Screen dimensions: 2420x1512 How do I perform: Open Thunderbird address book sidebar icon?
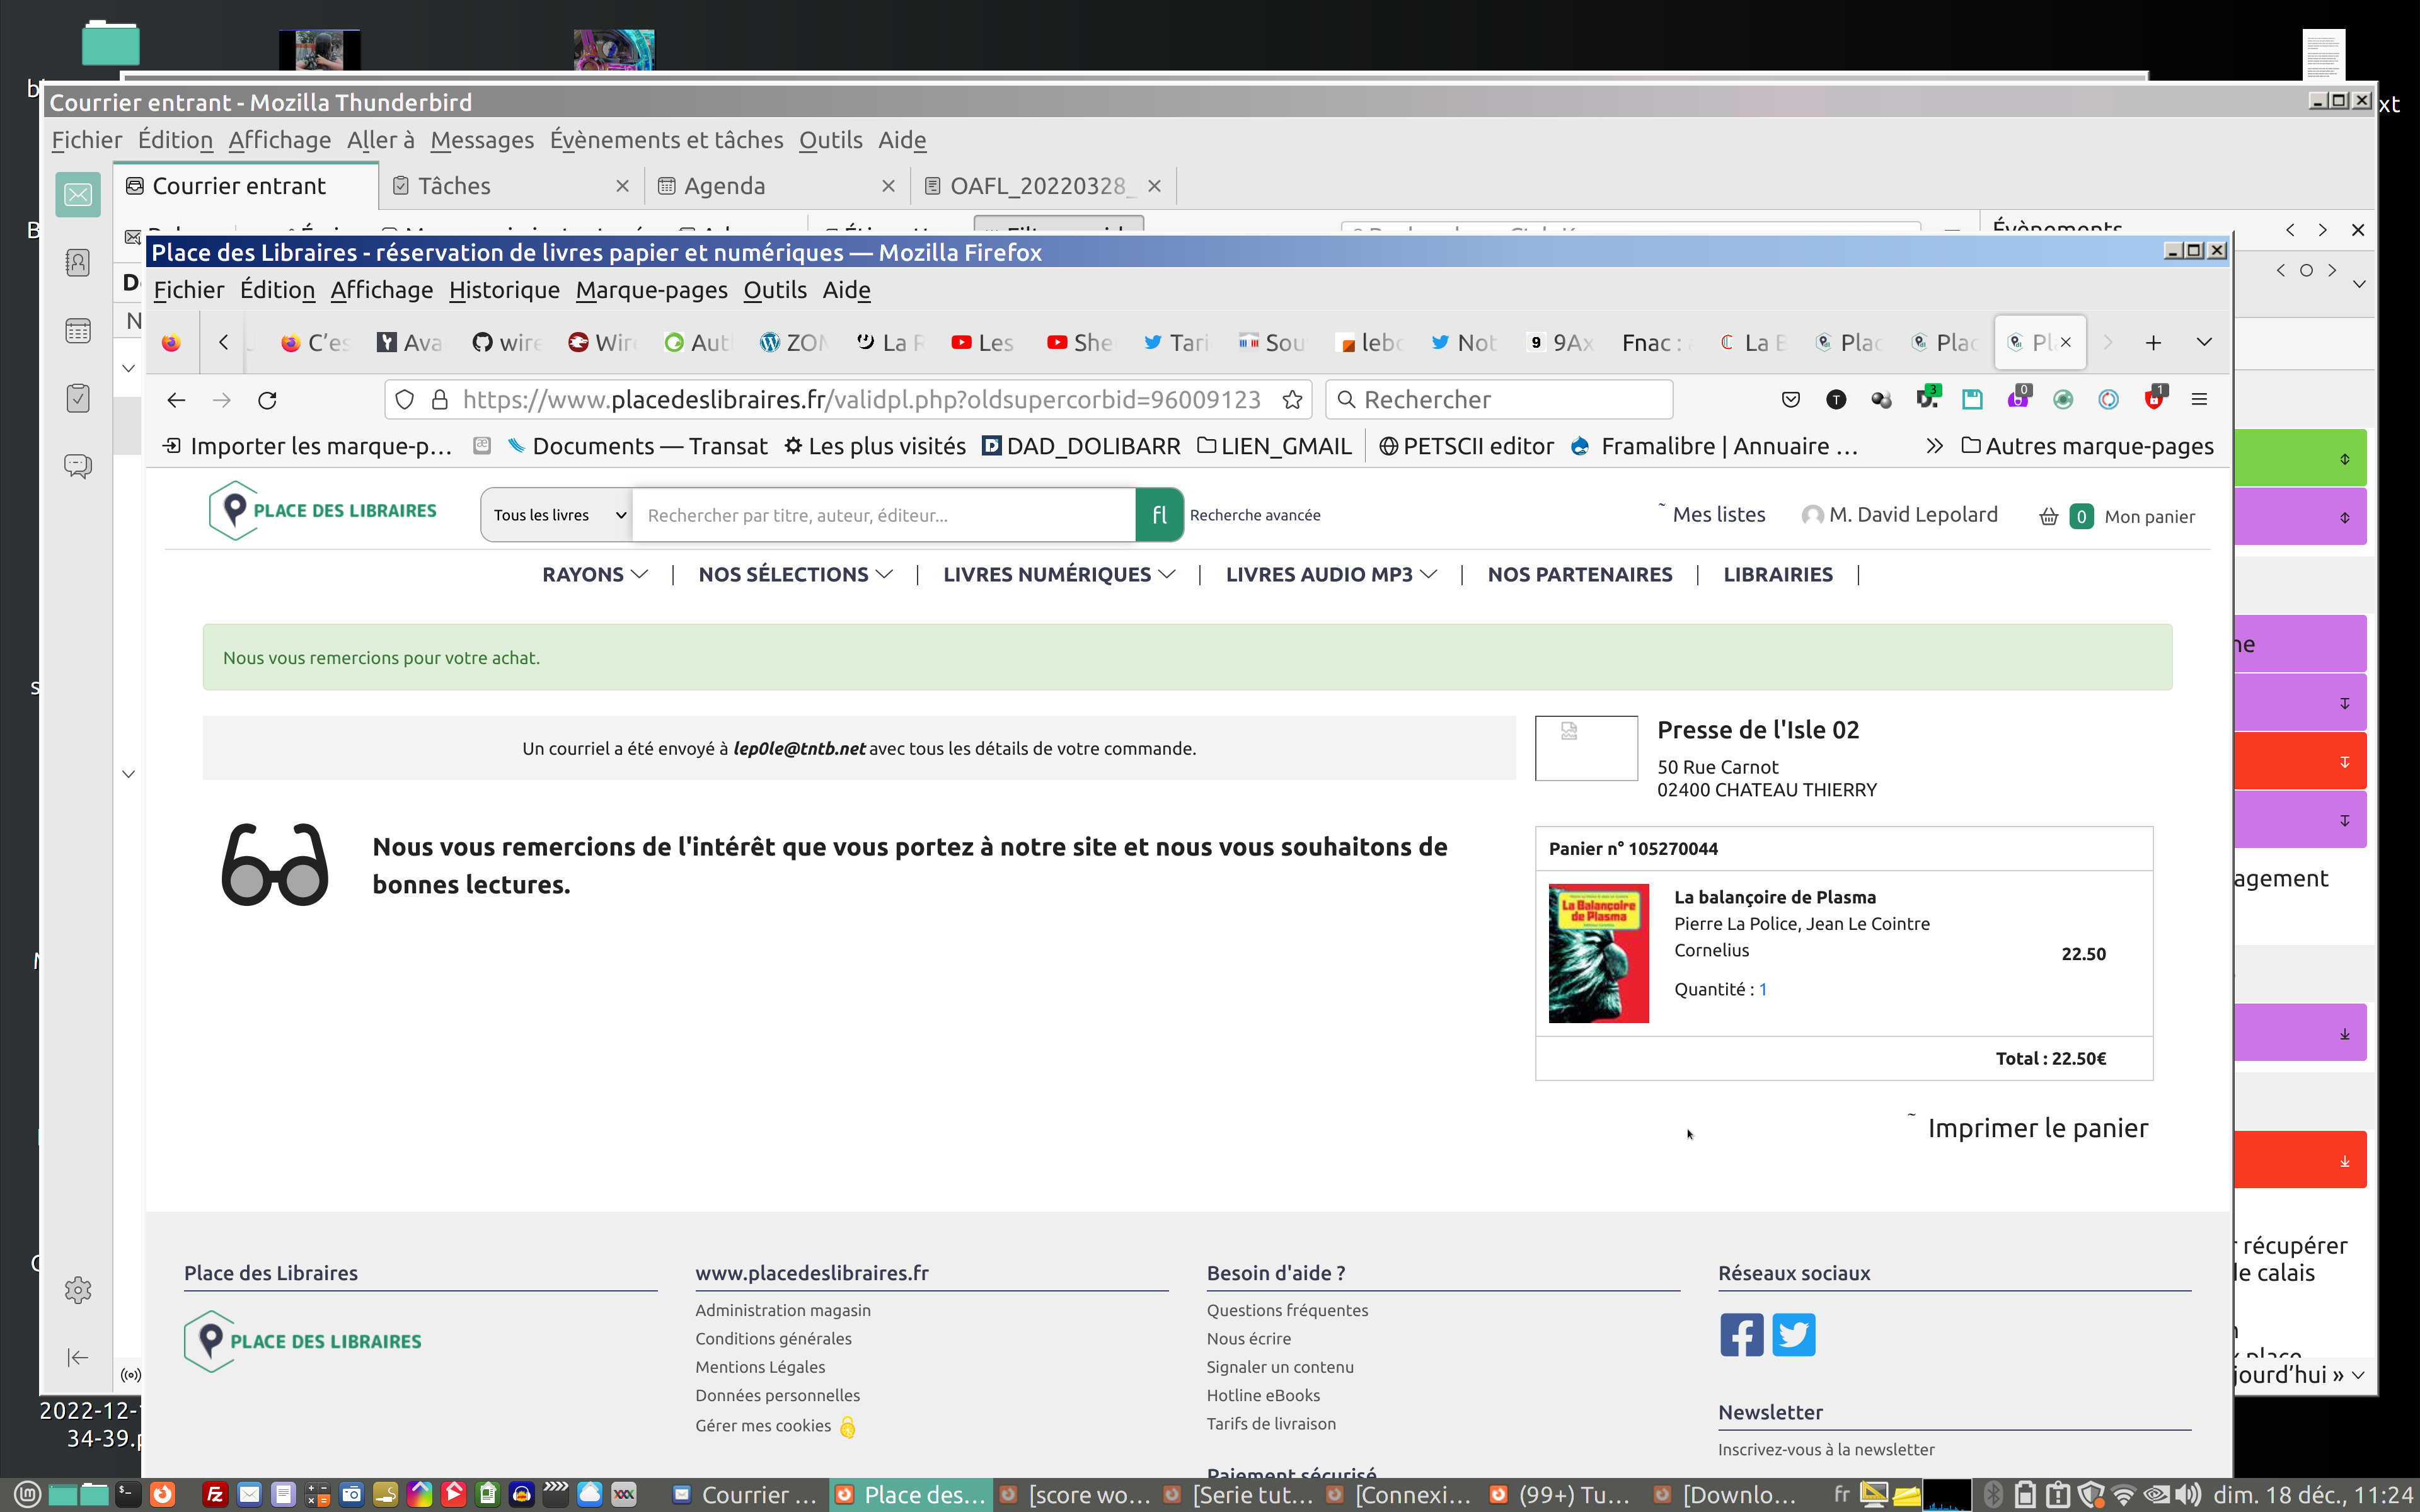coord(78,263)
